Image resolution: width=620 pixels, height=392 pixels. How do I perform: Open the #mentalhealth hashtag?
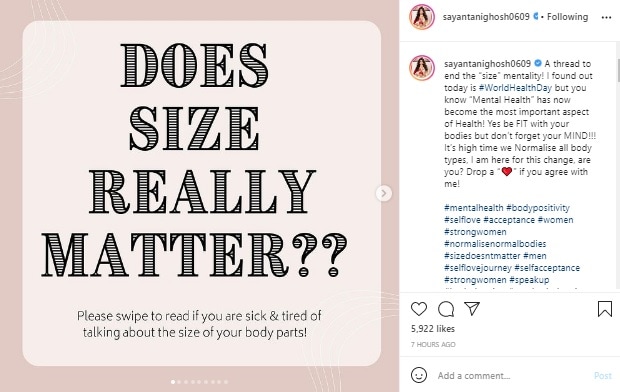[474, 208]
